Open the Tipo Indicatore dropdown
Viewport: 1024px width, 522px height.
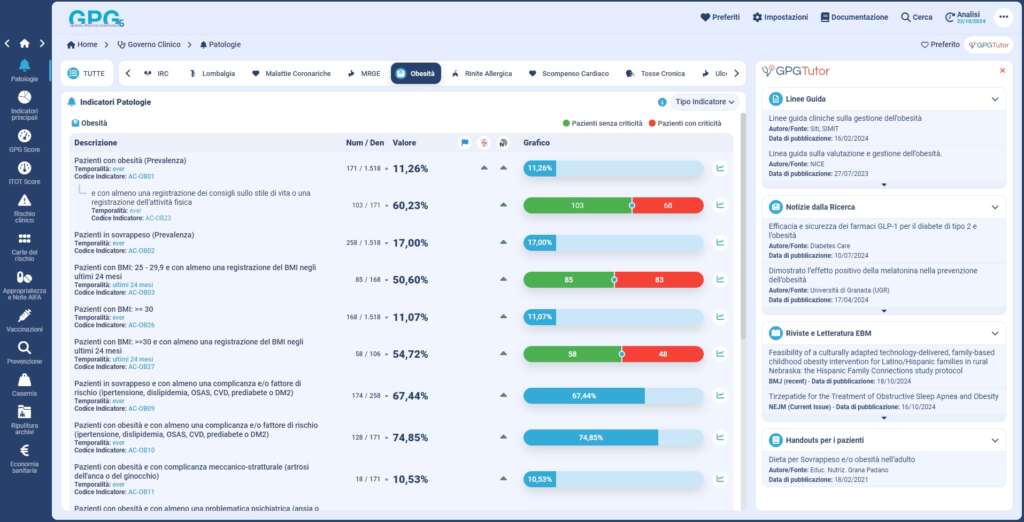pos(705,102)
